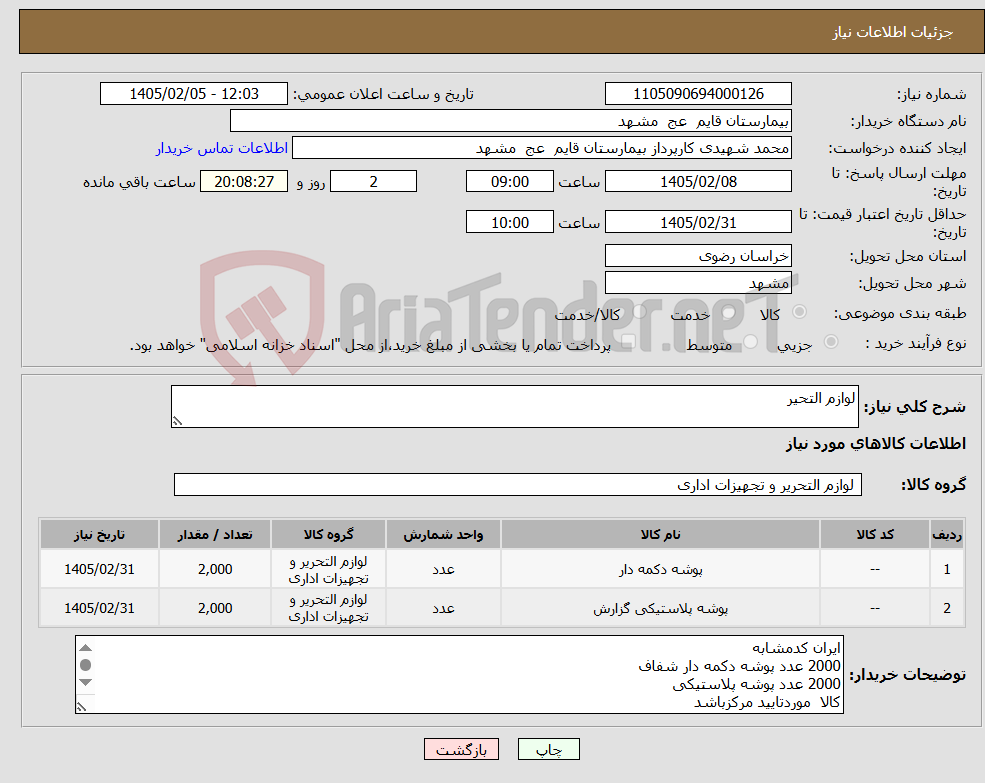
Task: Click quantity 2,000 in row 2
Action: (x=215, y=608)
